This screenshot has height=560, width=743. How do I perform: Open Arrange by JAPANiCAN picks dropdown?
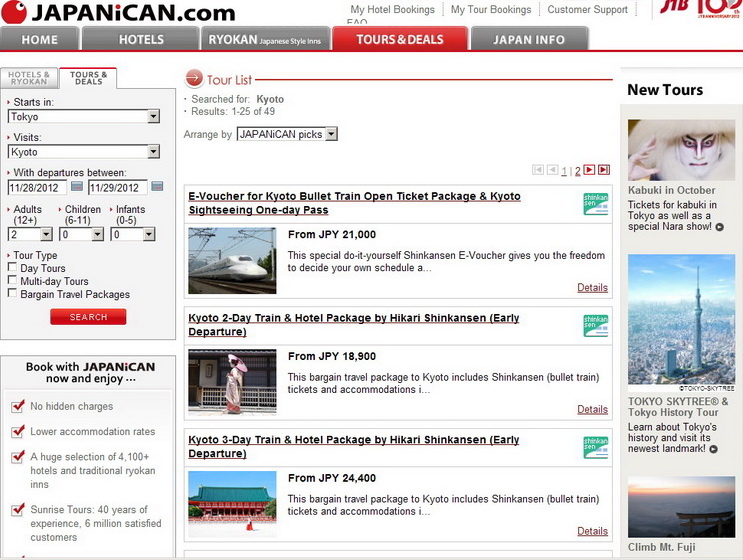click(x=287, y=134)
